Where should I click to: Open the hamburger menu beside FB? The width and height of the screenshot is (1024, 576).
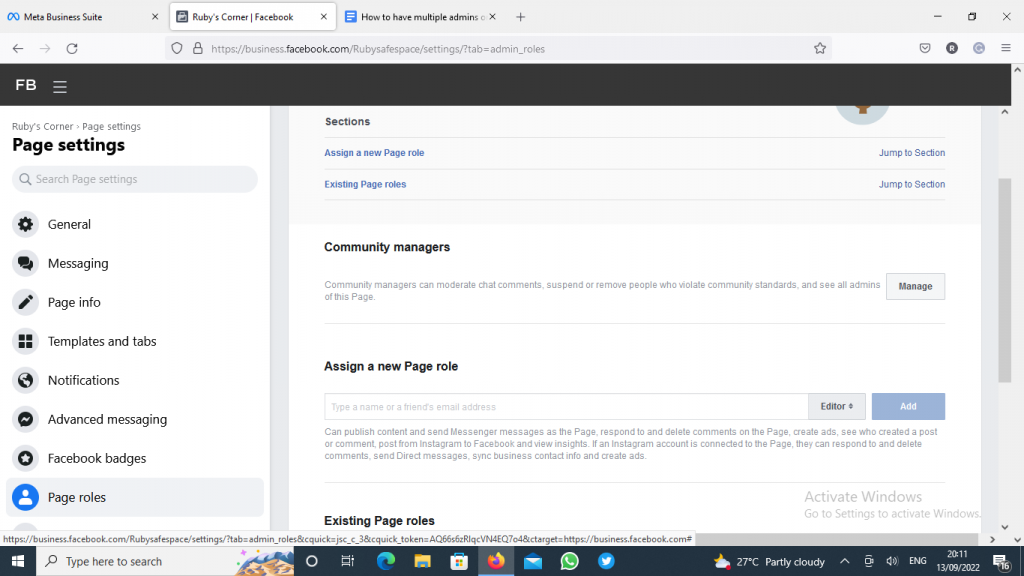[x=60, y=86]
